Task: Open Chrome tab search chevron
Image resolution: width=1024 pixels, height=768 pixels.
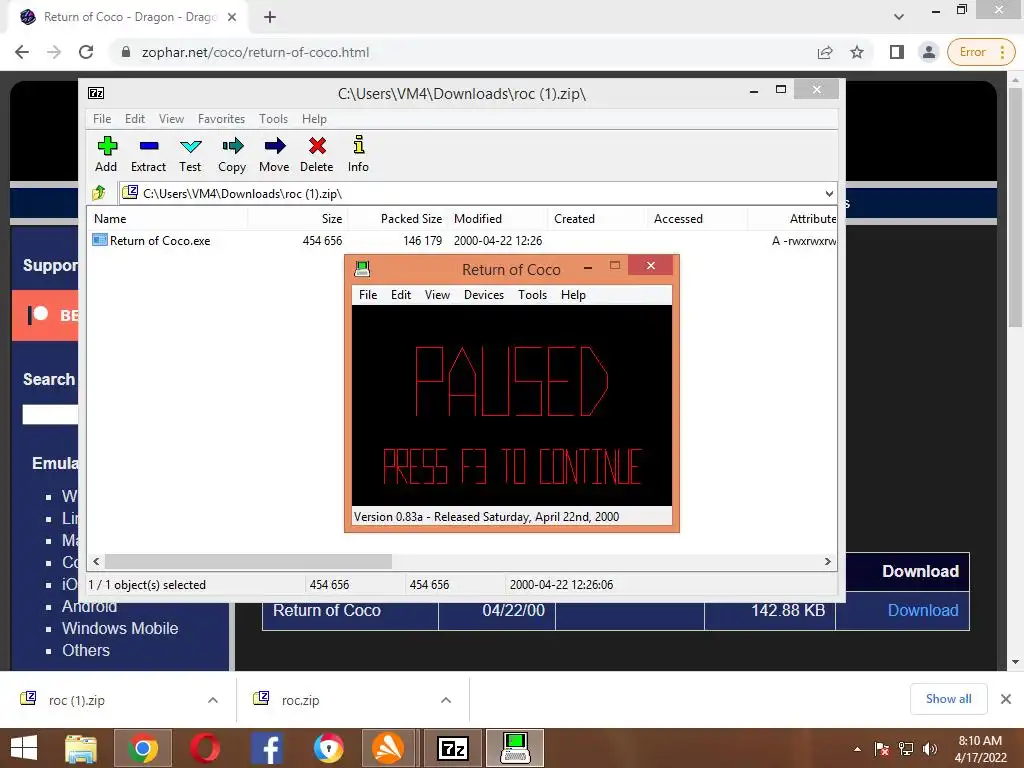Action: tap(899, 17)
